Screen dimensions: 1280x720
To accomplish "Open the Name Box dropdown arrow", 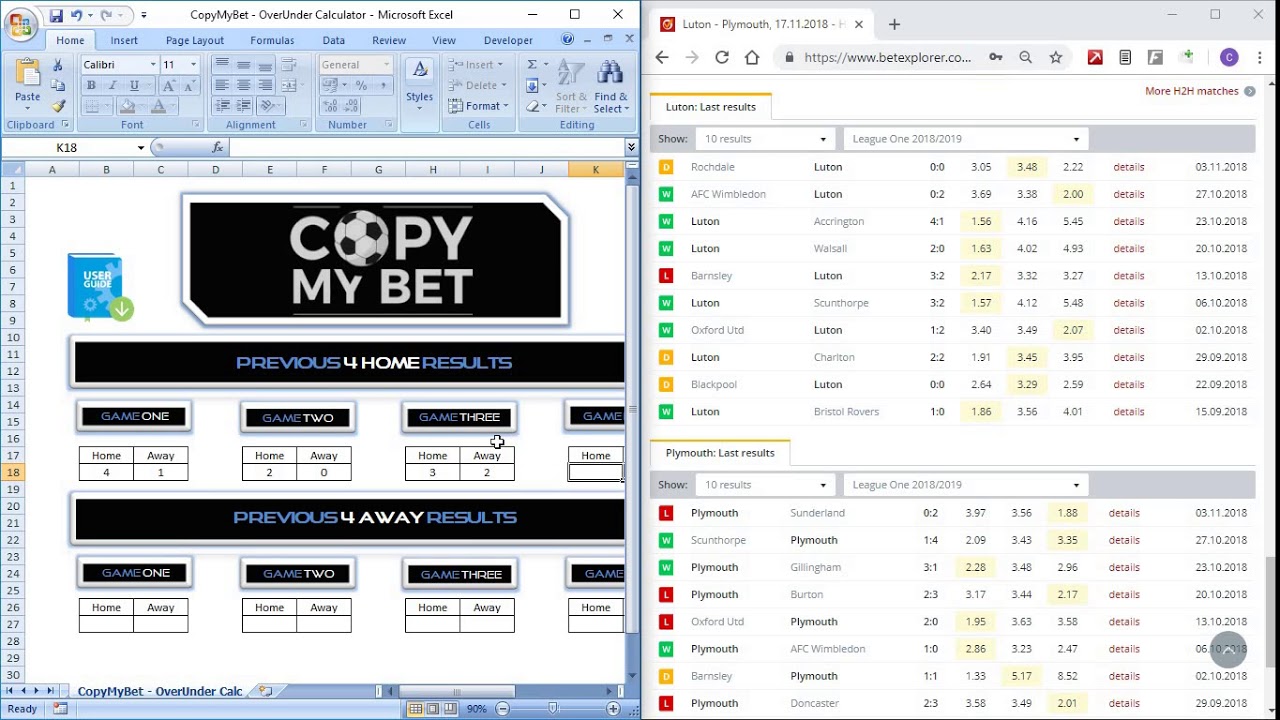I will pos(141,147).
